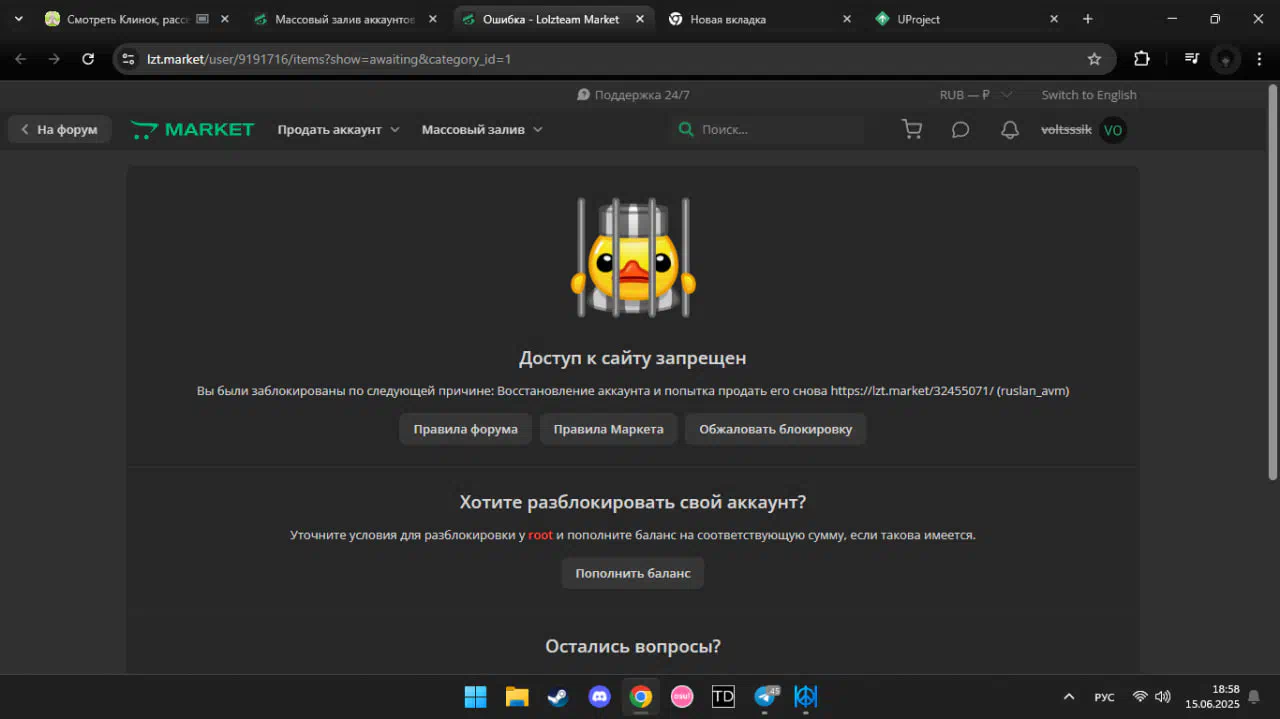Open a new browser tab

(x=1088, y=19)
